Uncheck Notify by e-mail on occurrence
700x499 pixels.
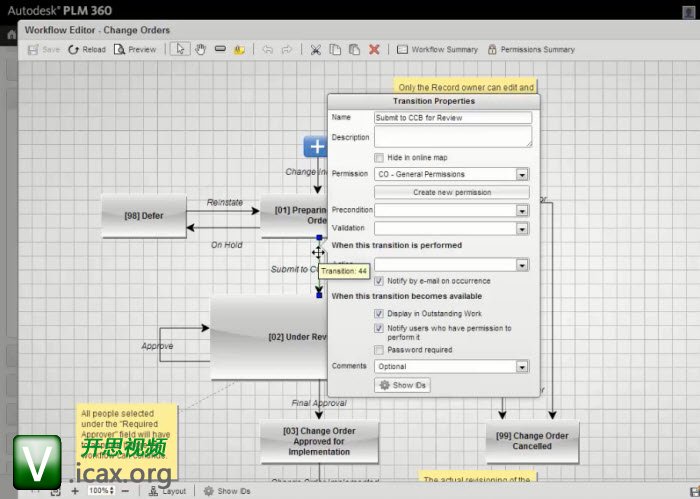coord(379,281)
